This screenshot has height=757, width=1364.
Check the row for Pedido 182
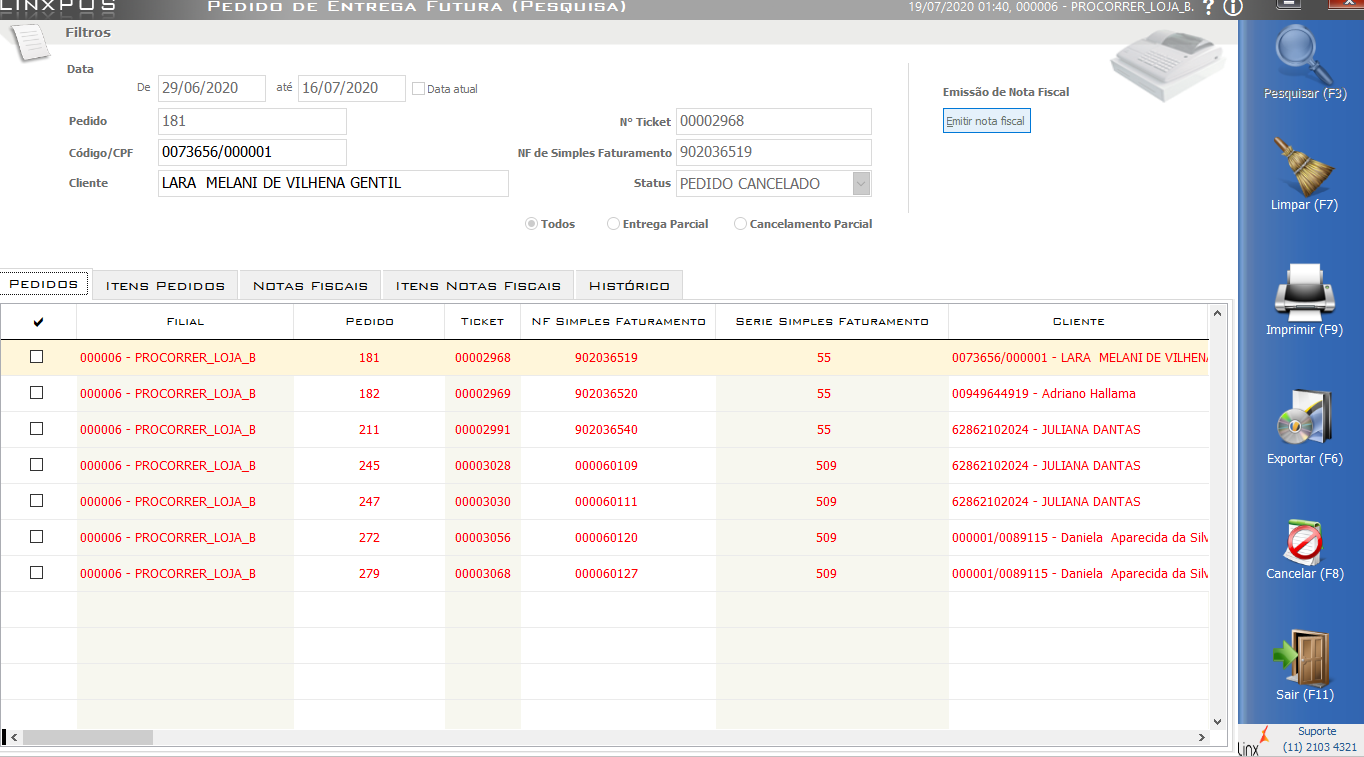click(x=37, y=393)
